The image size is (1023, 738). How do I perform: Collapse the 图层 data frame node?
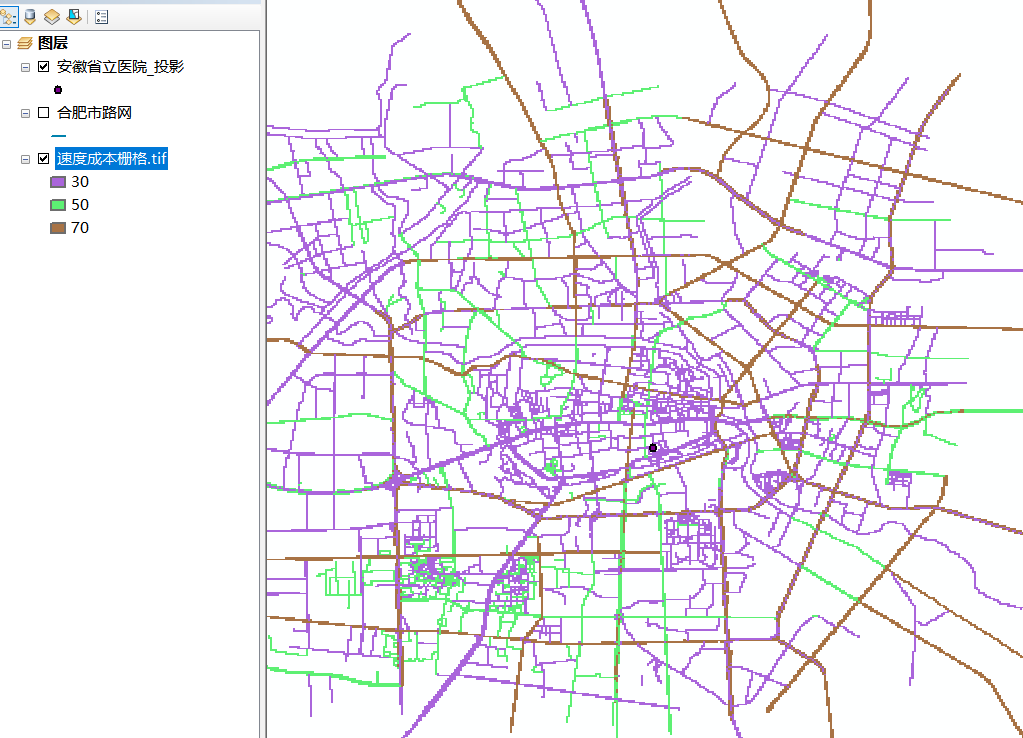7,44
